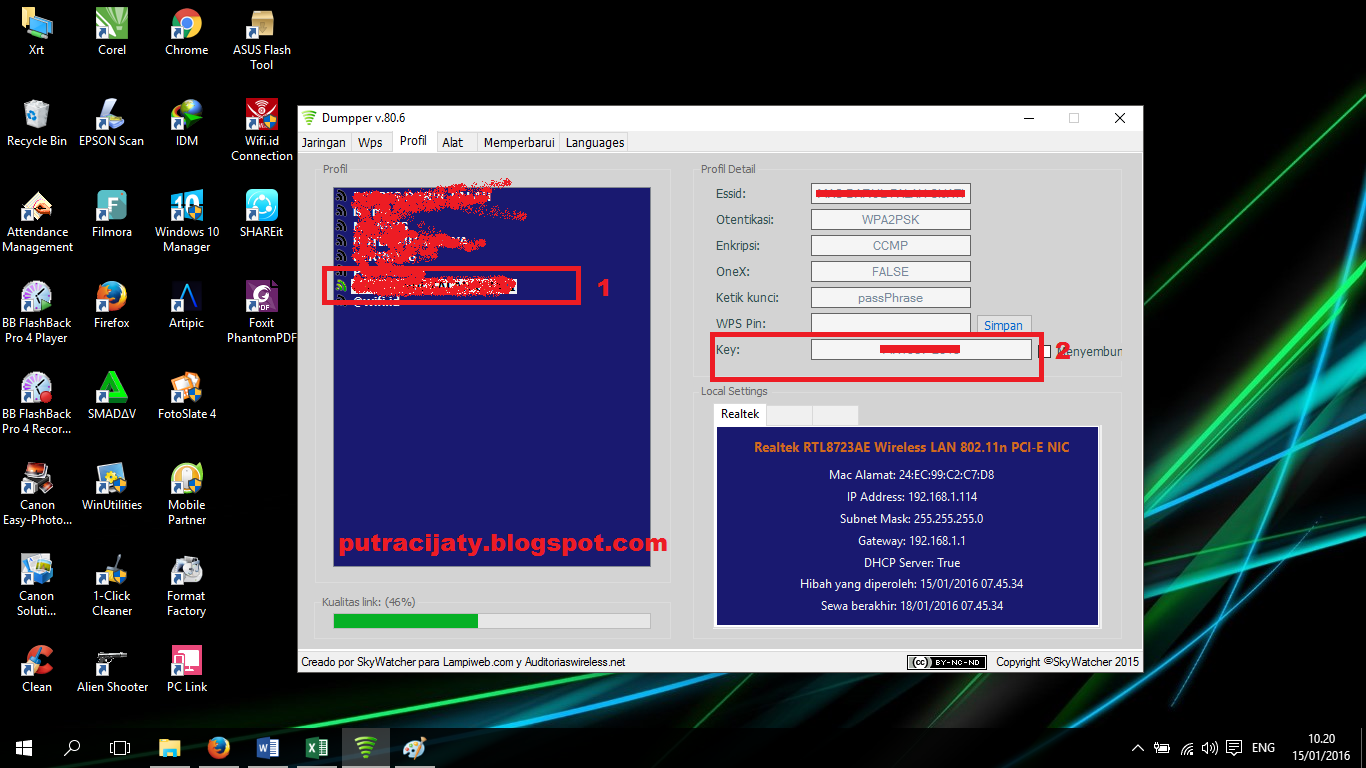Click the WPS Pin input field

coord(891,323)
